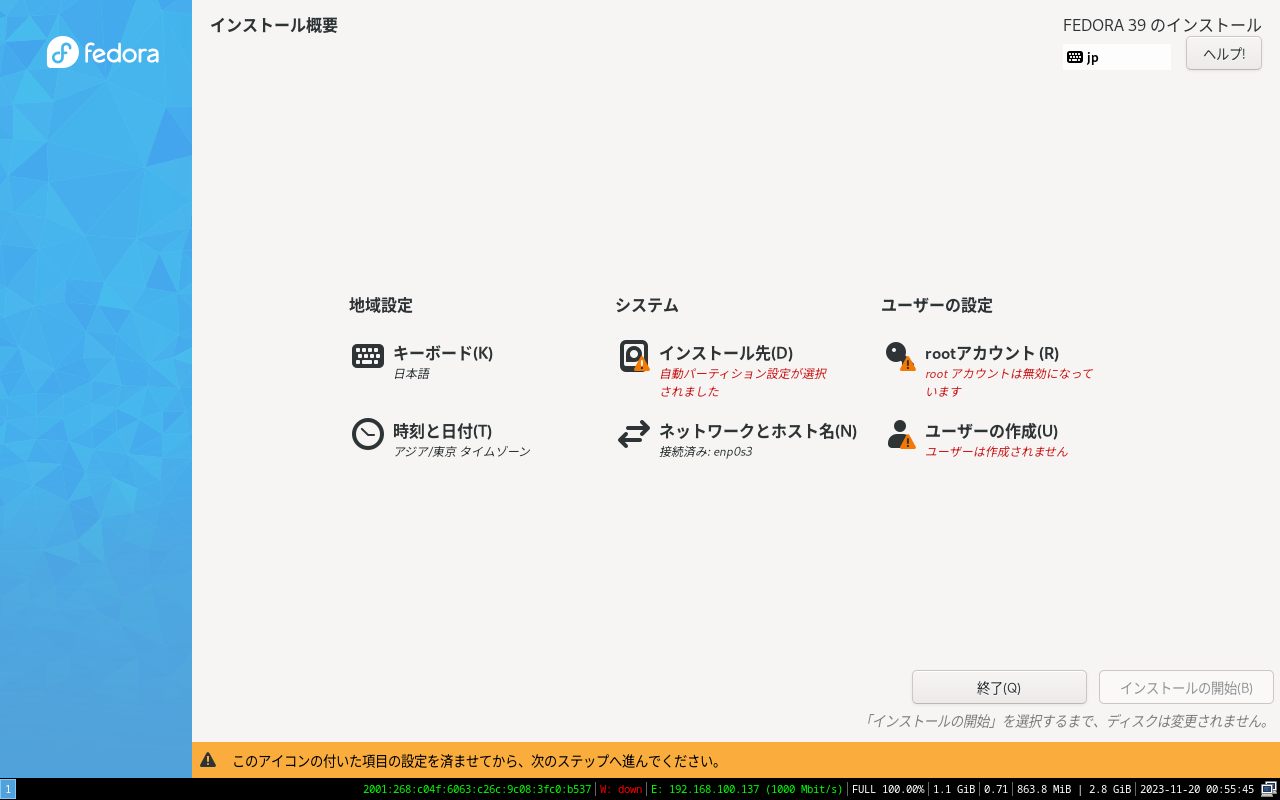Click the IPv6 address in the status bar
This screenshot has height=800, width=1280.
tap(477, 789)
